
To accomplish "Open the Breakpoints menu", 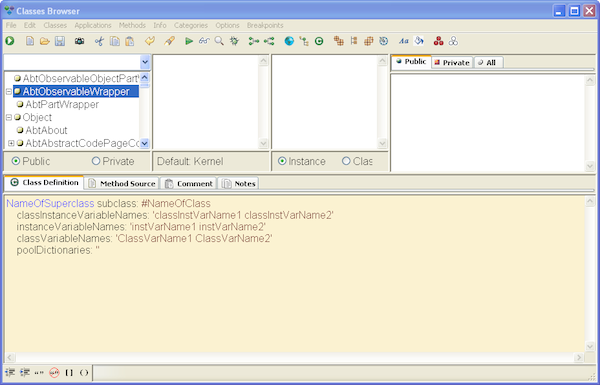I will click(x=265, y=25).
